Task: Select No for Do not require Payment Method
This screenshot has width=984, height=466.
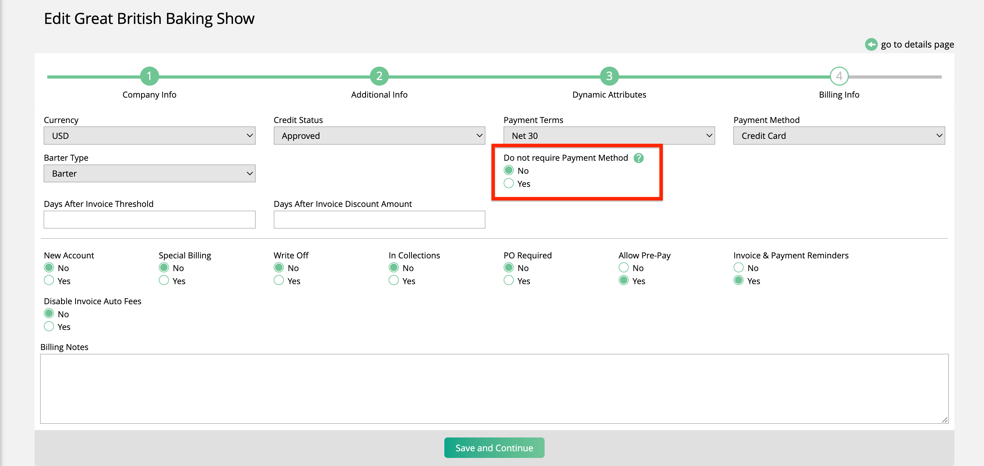Action: click(509, 171)
